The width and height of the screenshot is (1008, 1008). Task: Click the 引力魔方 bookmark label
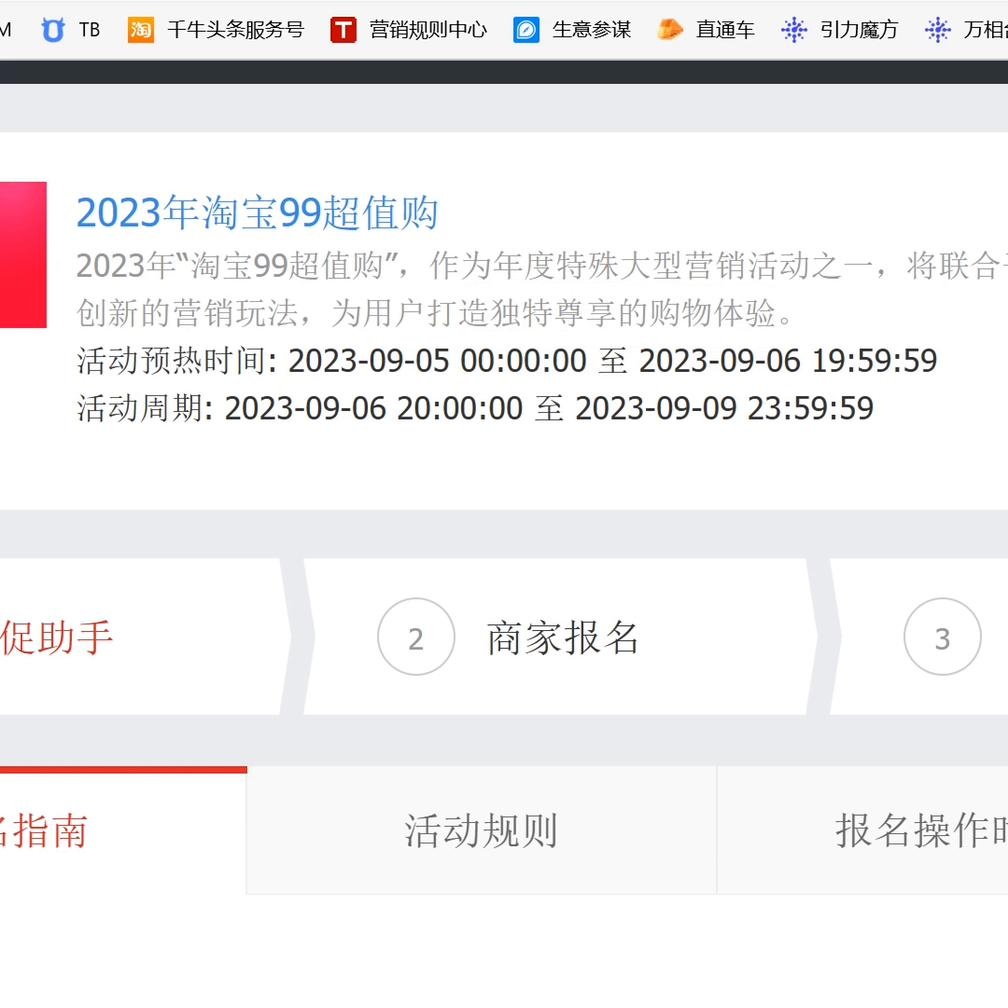tap(859, 30)
